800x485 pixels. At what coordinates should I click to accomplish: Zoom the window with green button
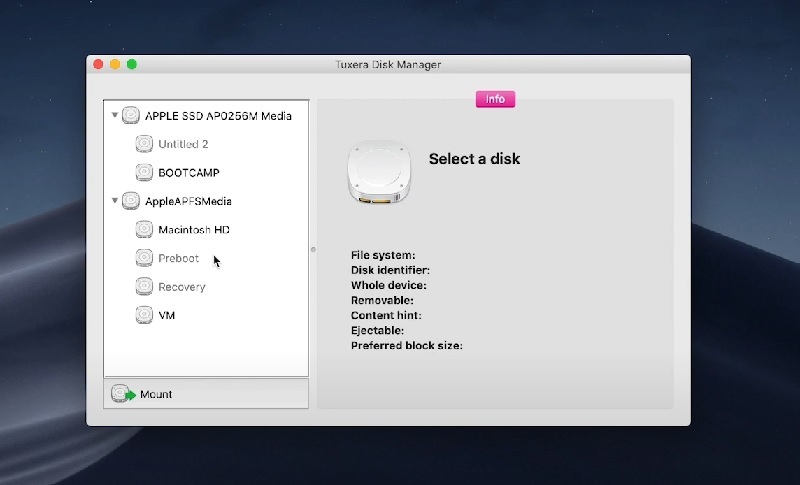(x=132, y=64)
